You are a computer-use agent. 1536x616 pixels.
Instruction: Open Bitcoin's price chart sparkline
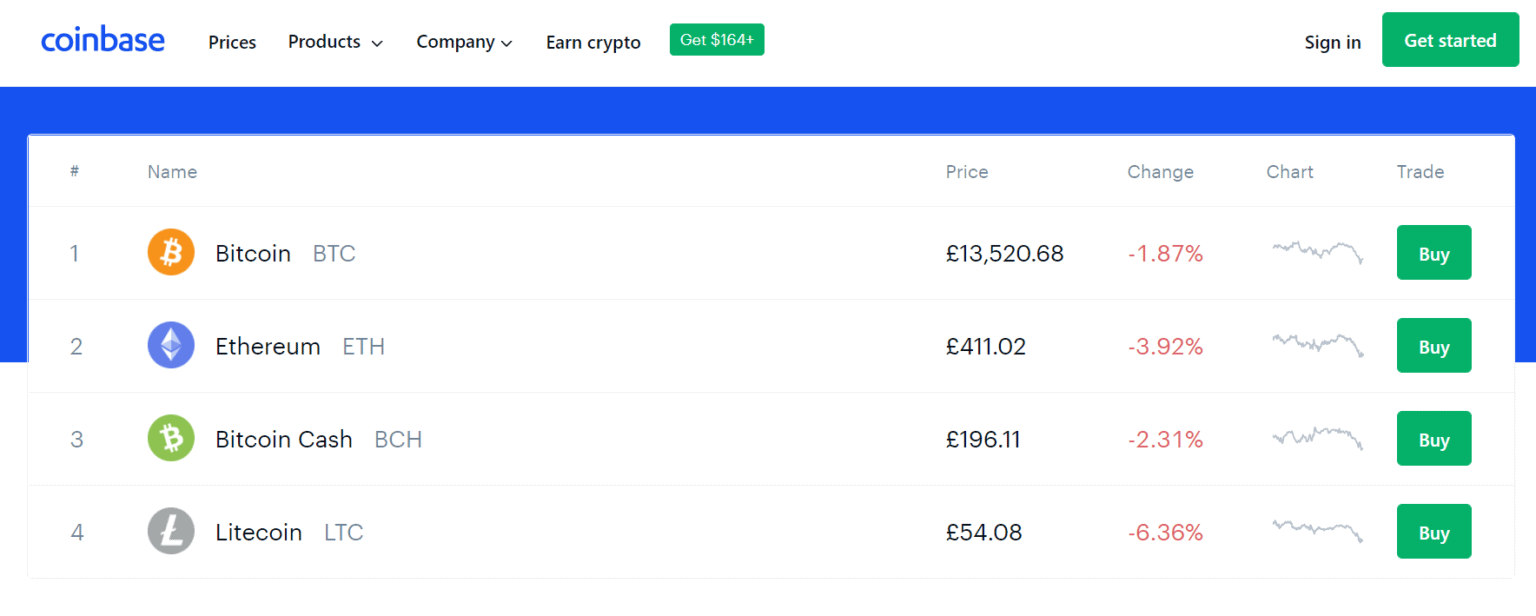point(1317,253)
